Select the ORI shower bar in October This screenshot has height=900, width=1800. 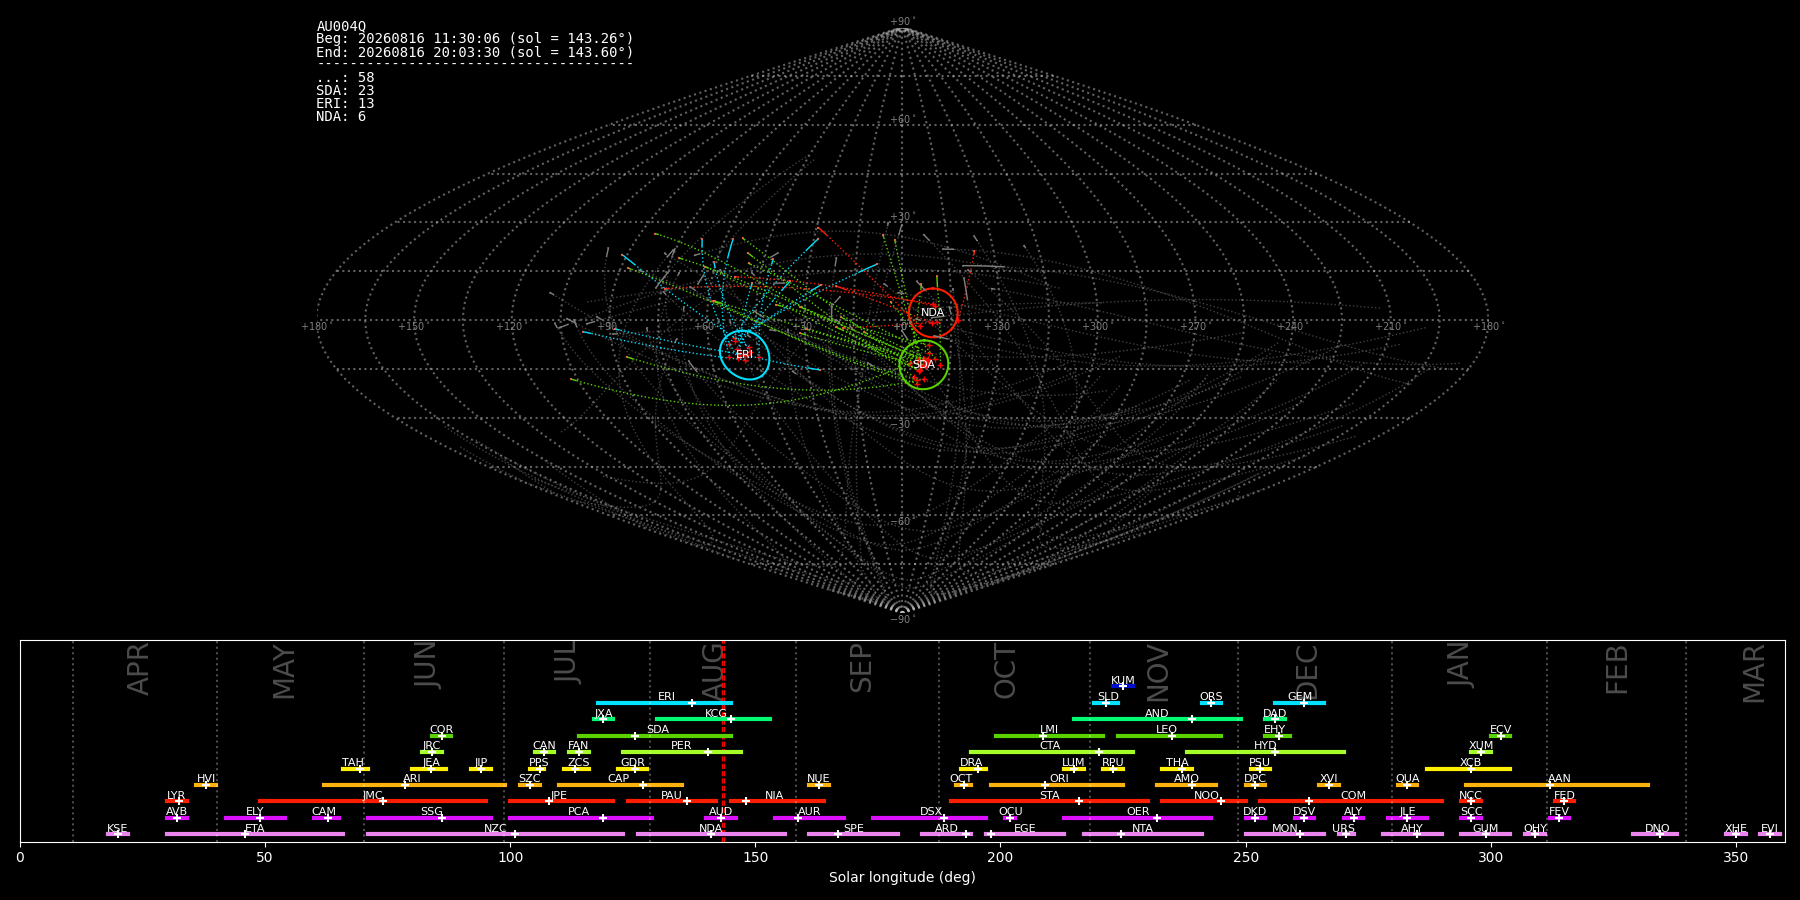click(1057, 785)
